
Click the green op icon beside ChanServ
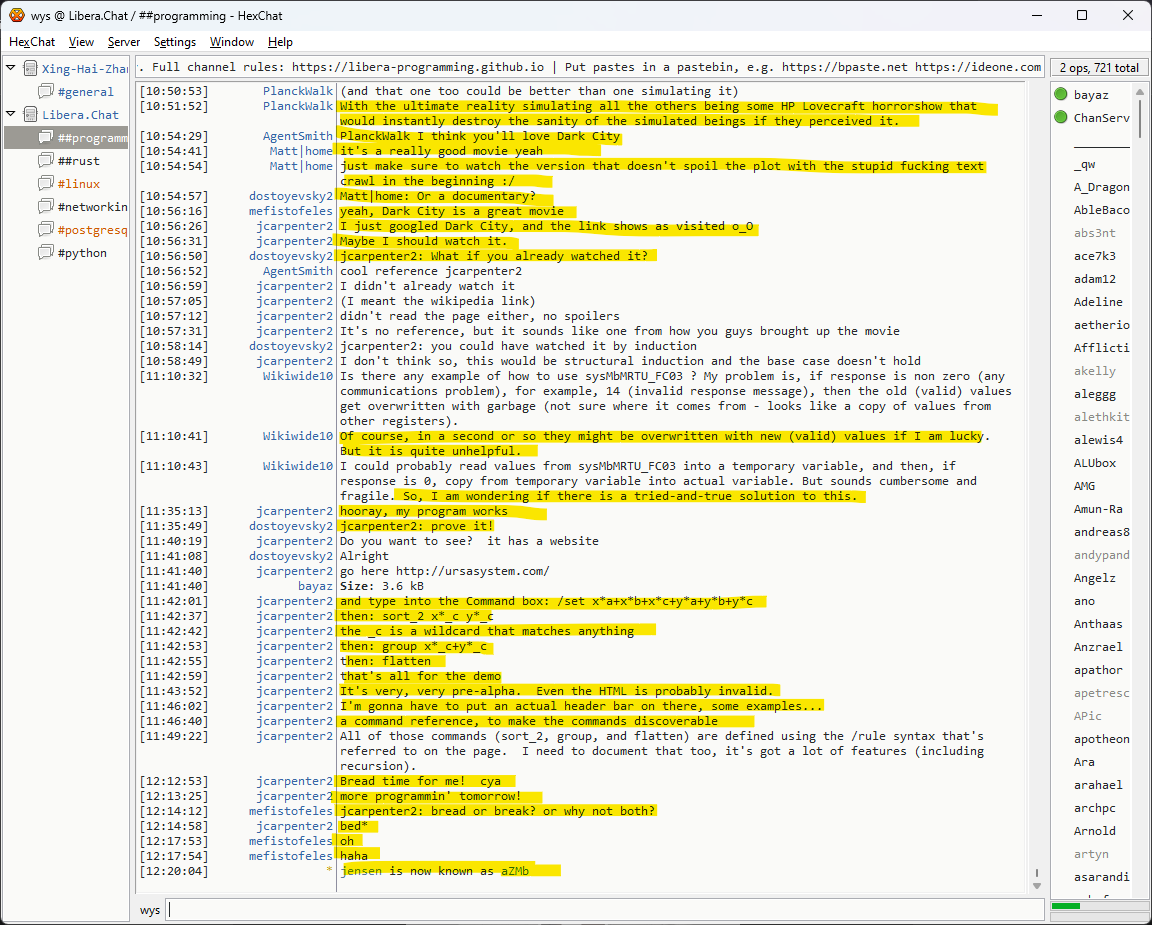(x=1061, y=118)
